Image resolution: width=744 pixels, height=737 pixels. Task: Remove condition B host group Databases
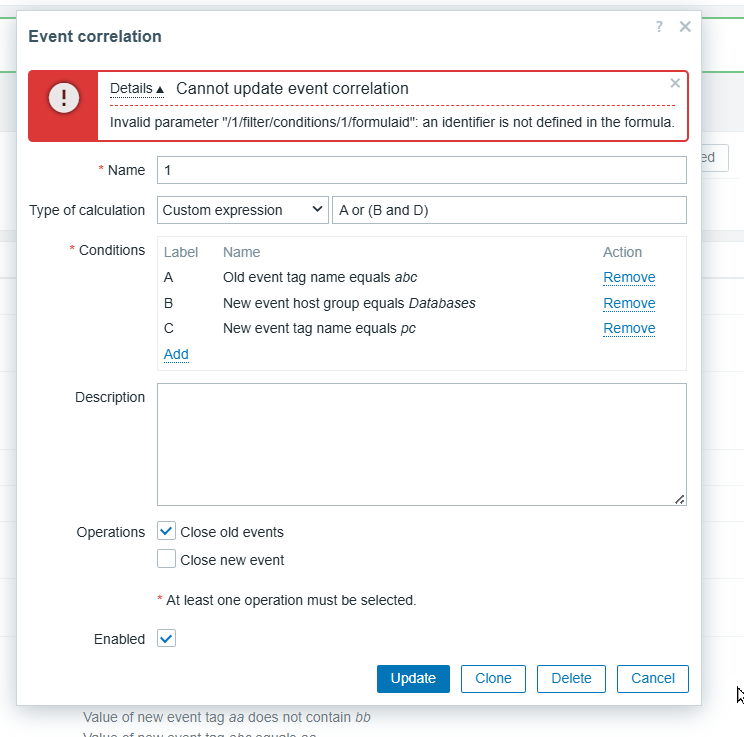(628, 303)
